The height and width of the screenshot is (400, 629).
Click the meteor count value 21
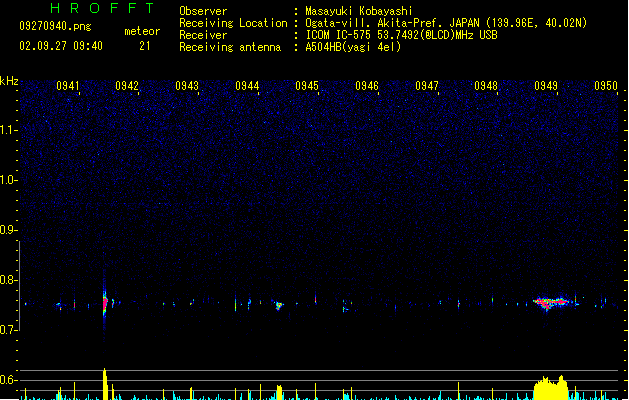[145, 46]
